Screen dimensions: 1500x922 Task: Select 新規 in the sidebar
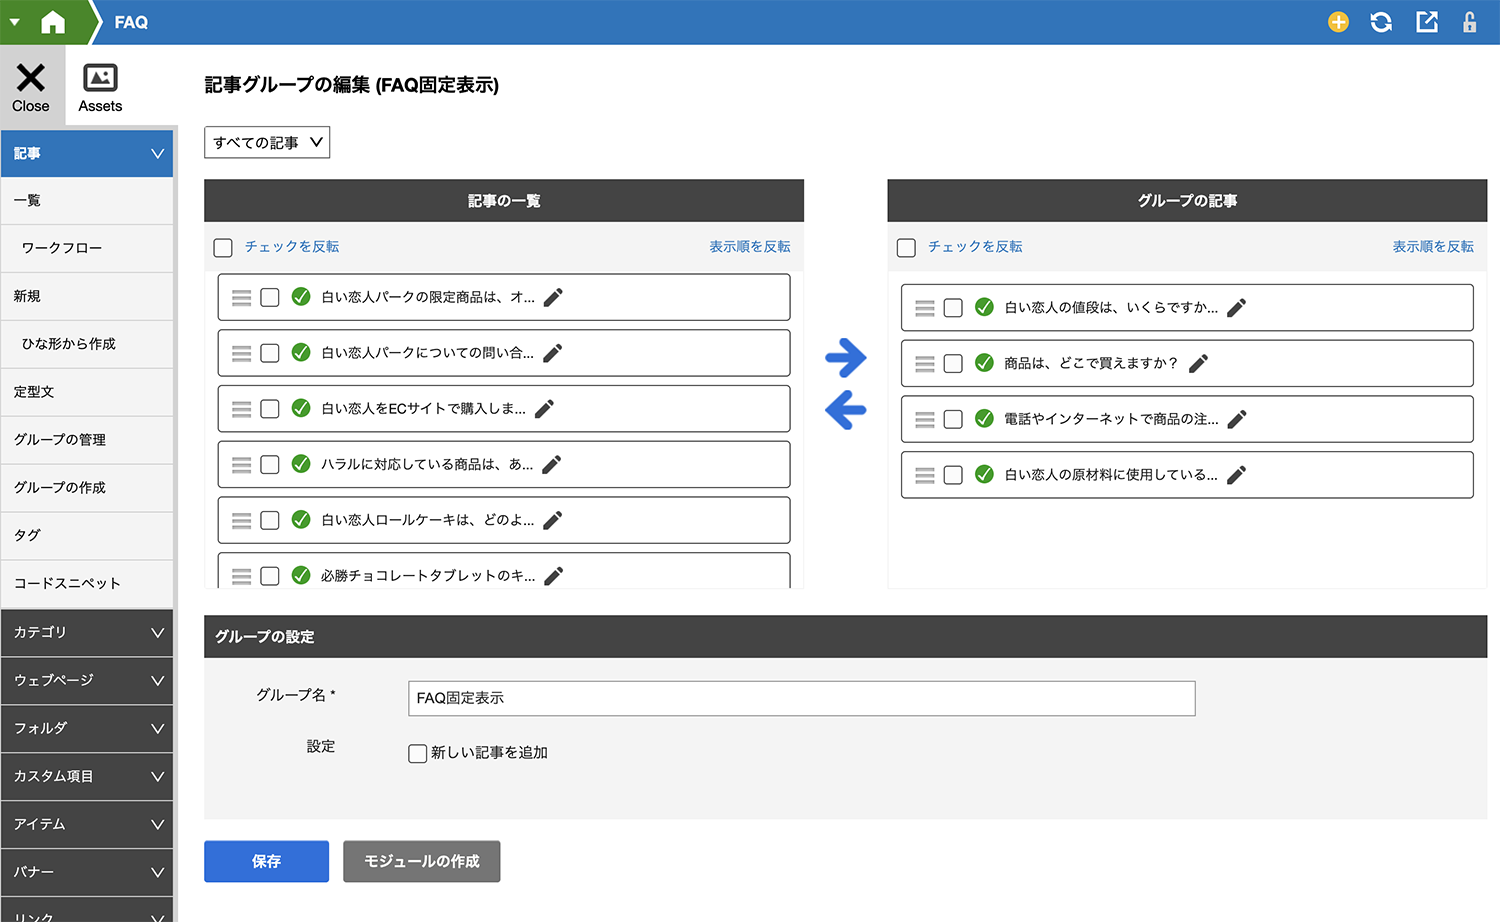[87, 296]
